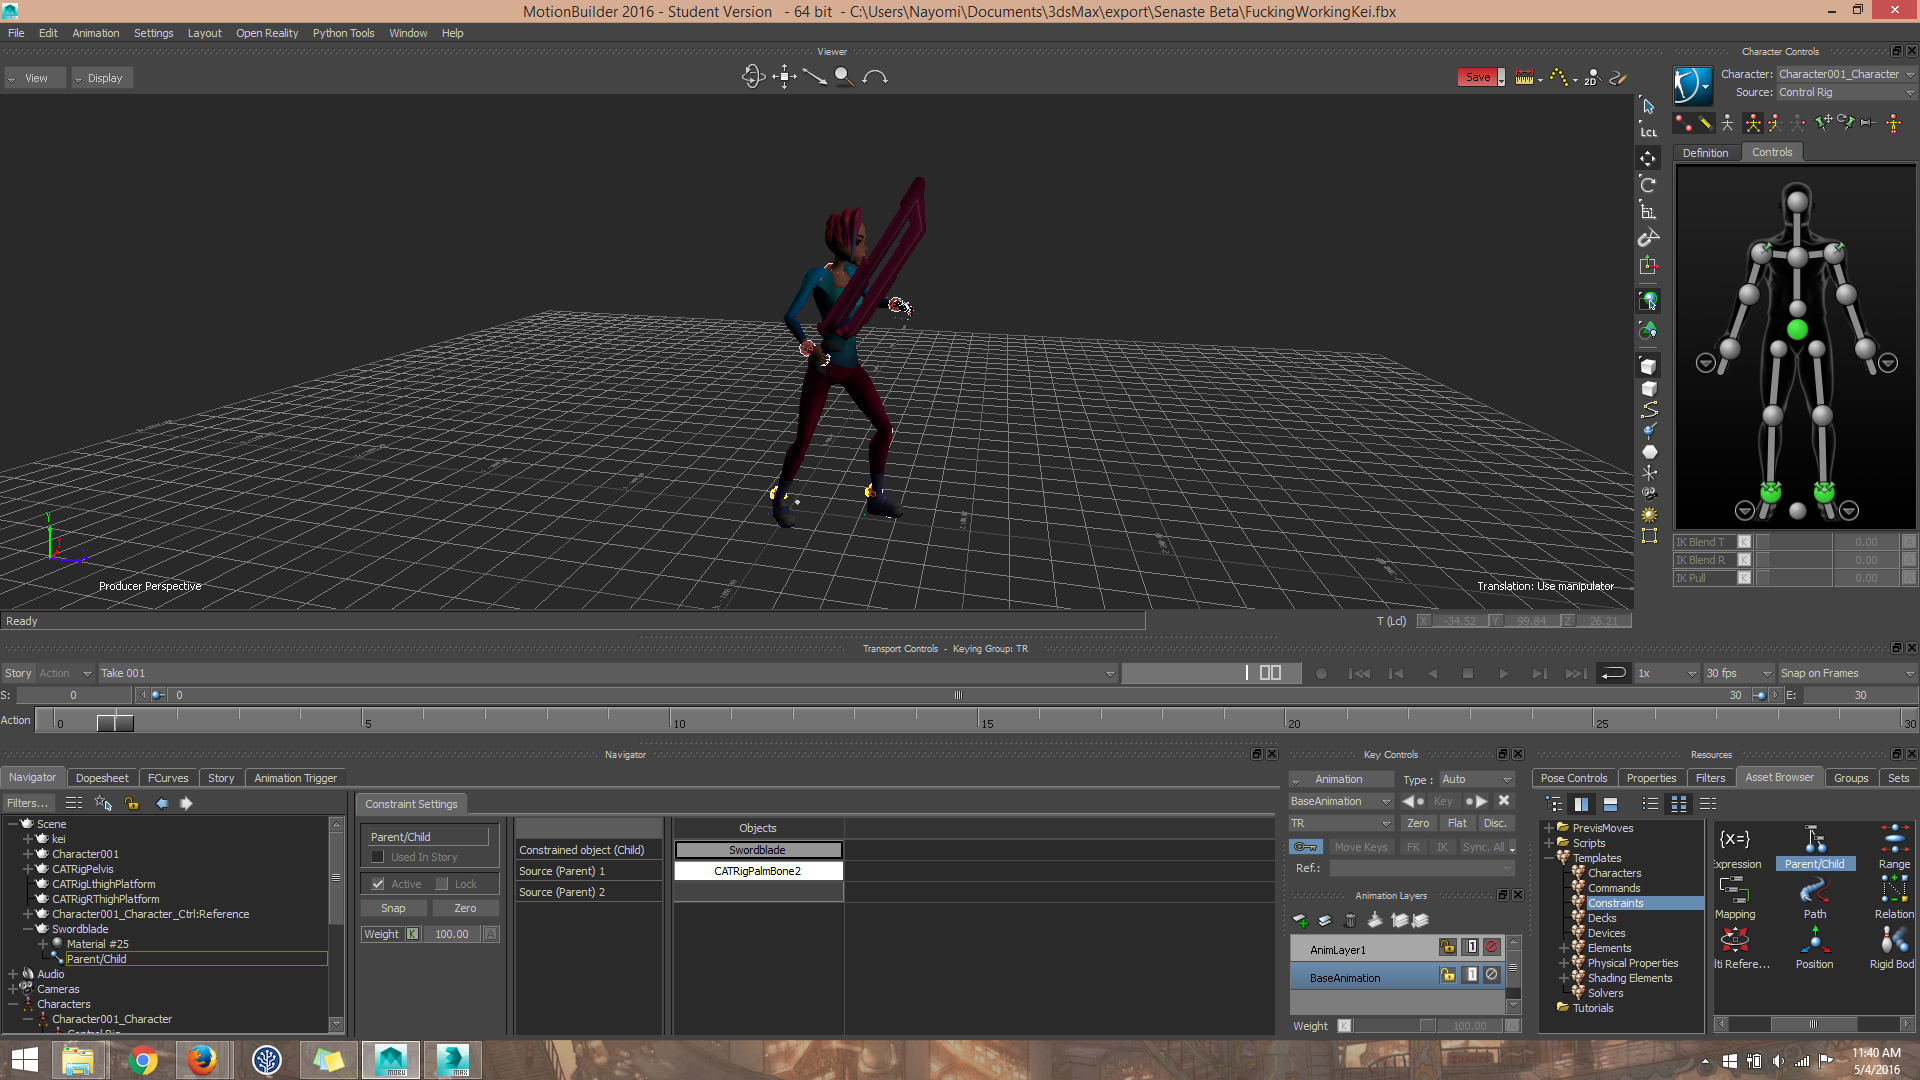Open the keying Type Auto dropdown

click(x=1476, y=780)
